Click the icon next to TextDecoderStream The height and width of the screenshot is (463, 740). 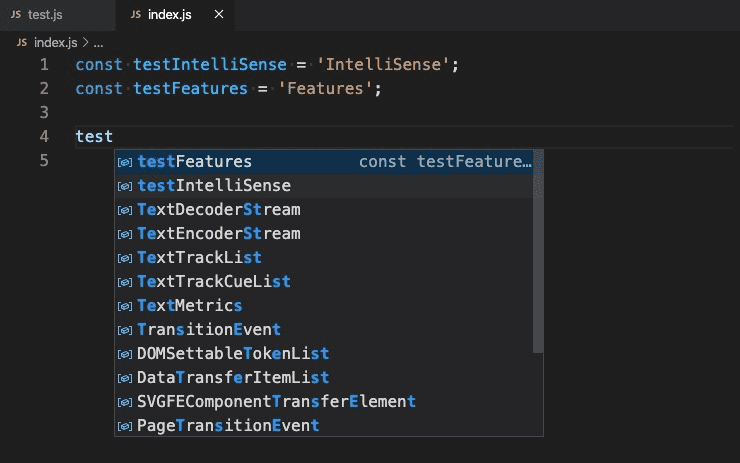[125, 210]
